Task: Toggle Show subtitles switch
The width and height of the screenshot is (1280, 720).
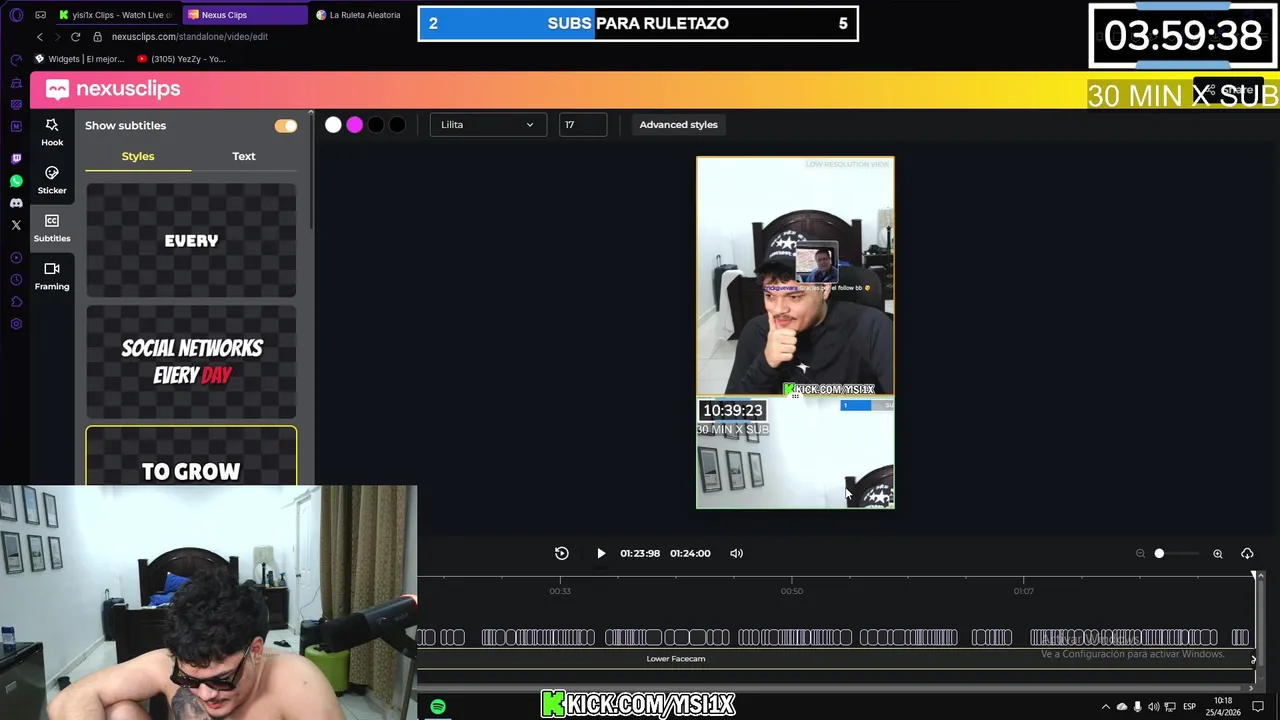Action: [286, 126]
